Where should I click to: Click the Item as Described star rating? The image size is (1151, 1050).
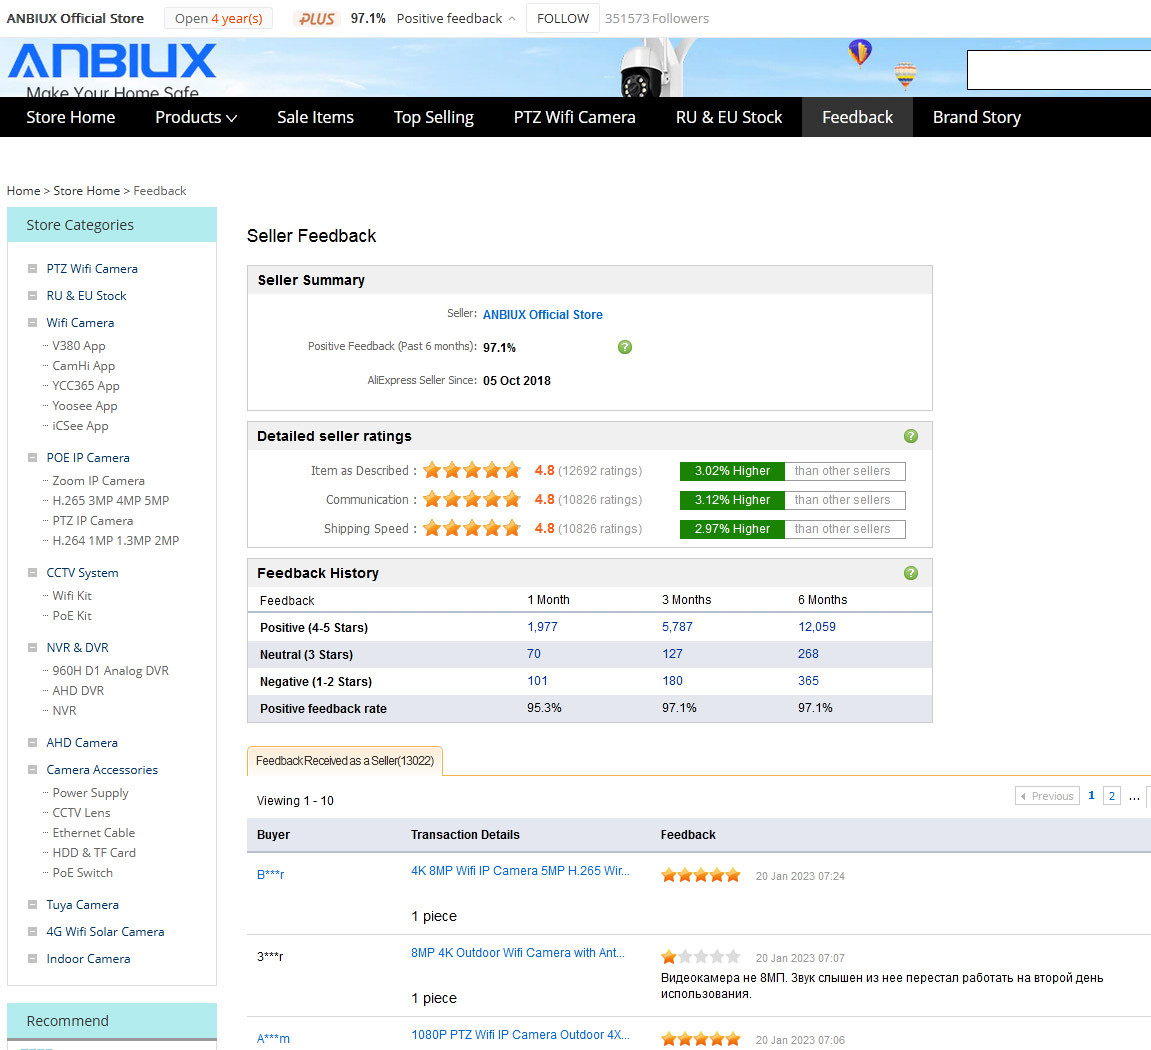pyautogui.click(x=472, y=470)
